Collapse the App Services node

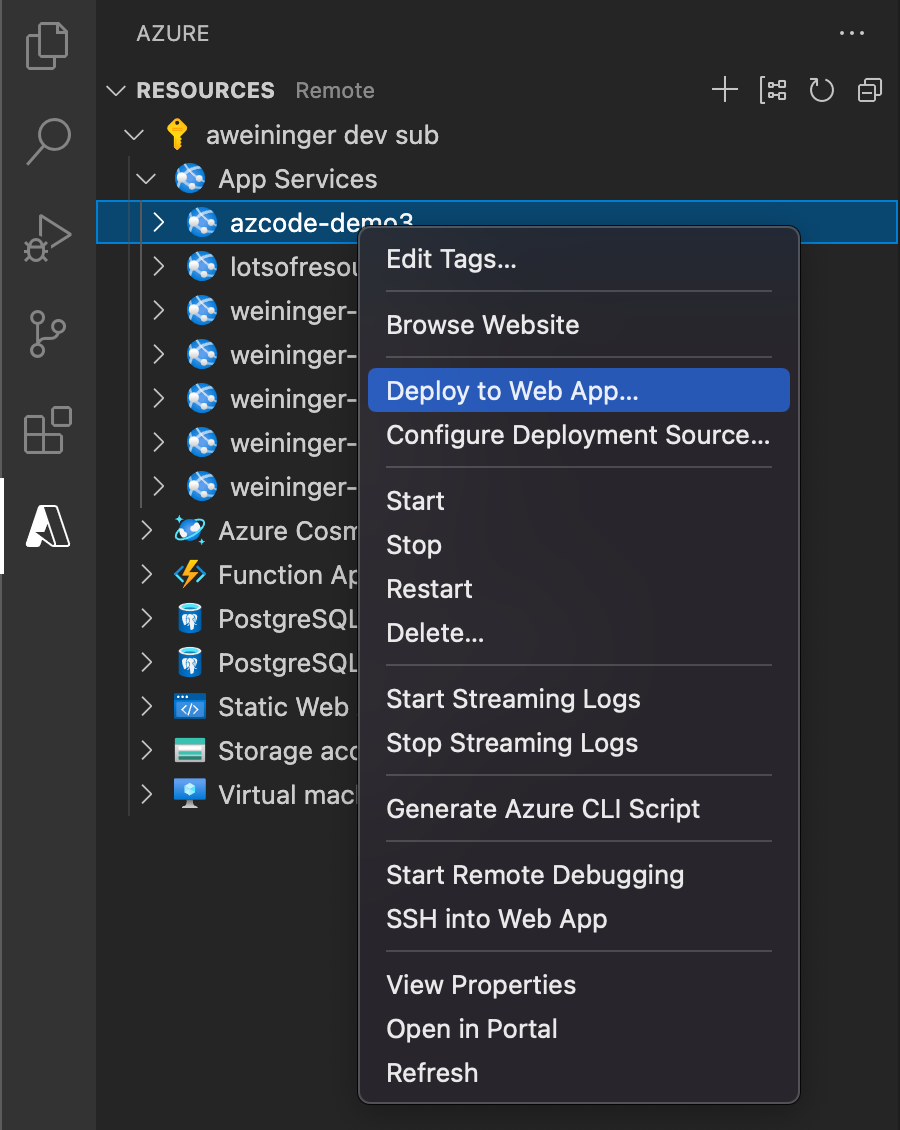[146, 179]
